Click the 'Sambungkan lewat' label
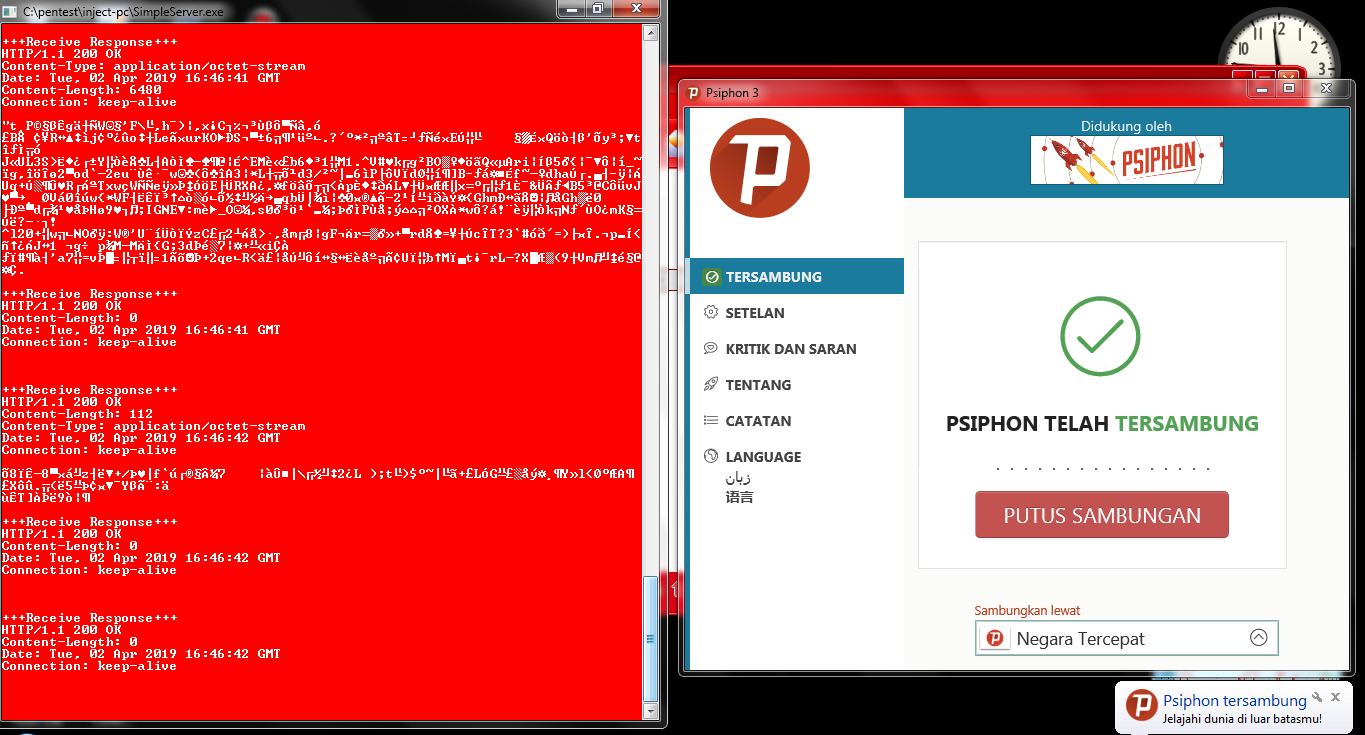1365x735 pixels. tap(1027, 610)
